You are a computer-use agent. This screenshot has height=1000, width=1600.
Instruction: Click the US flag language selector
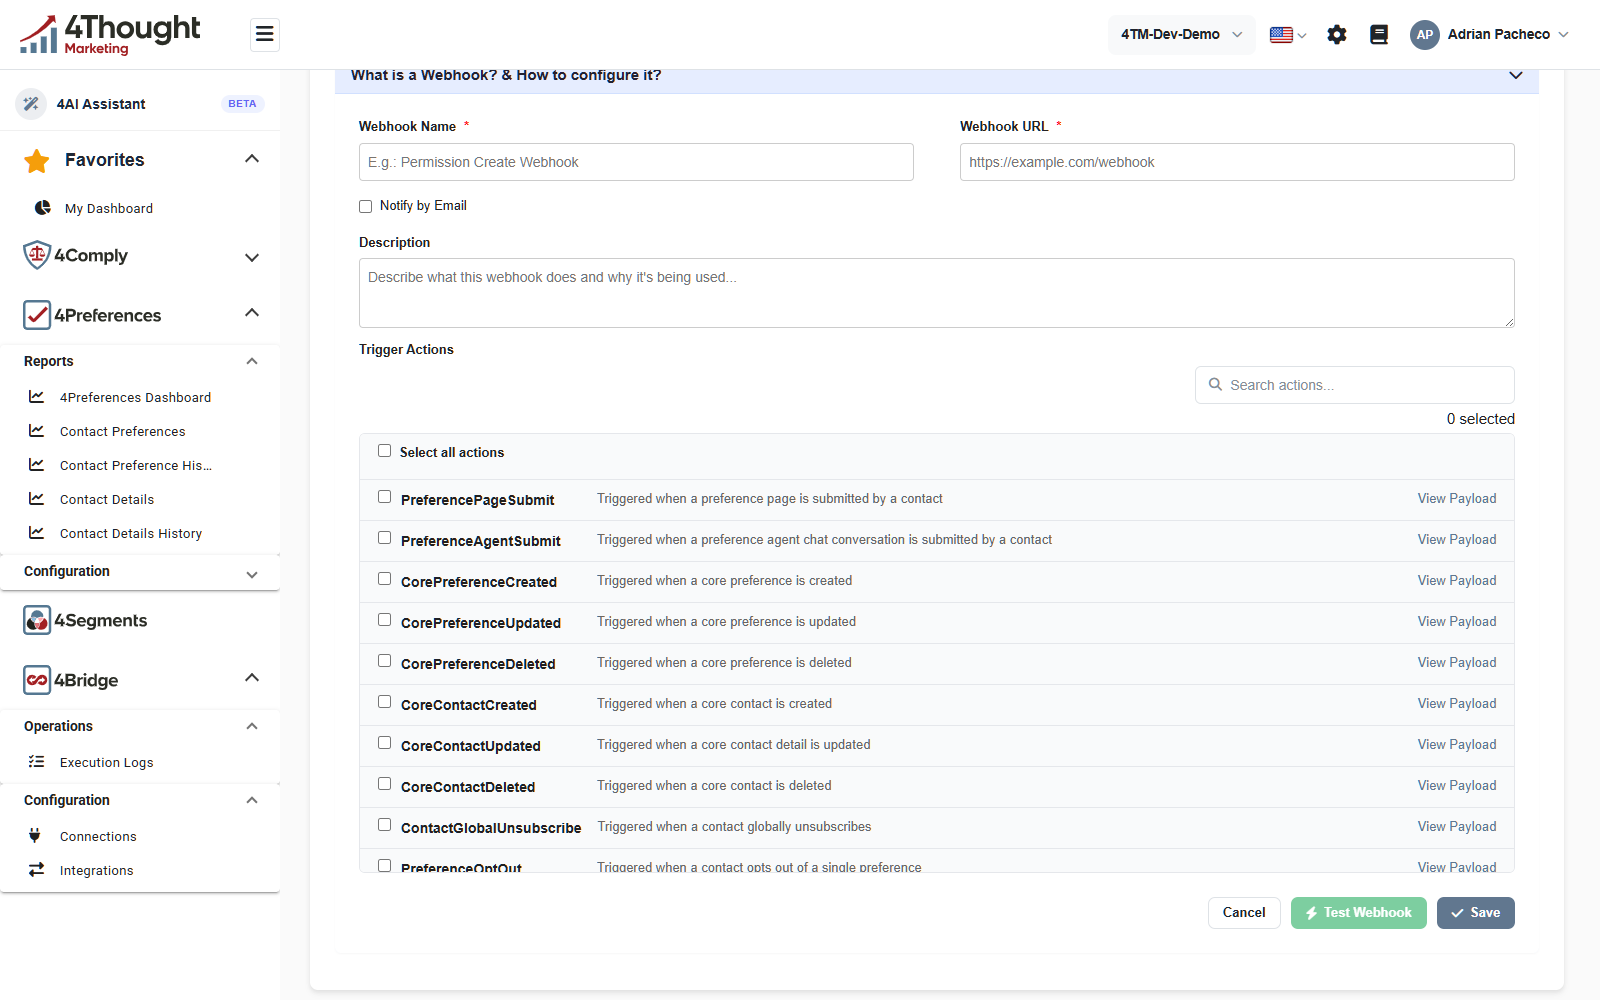[1288, 35]
